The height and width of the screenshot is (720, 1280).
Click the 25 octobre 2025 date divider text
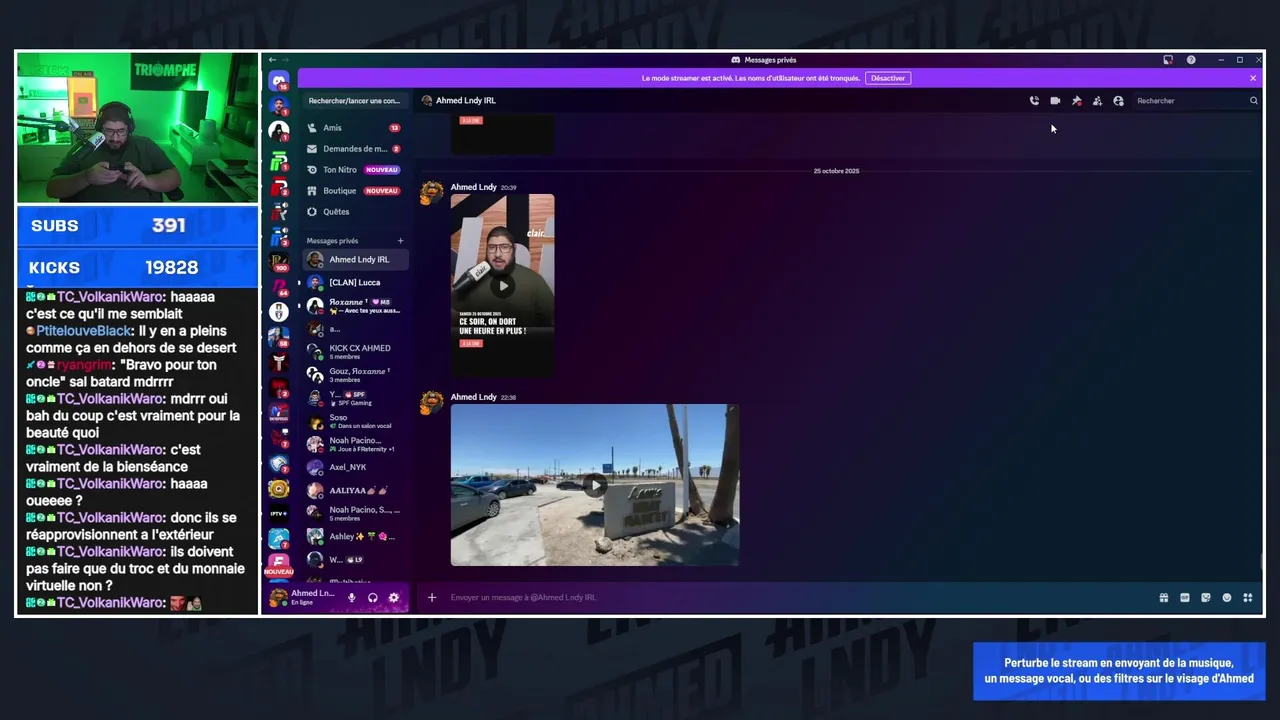[836, 171]
